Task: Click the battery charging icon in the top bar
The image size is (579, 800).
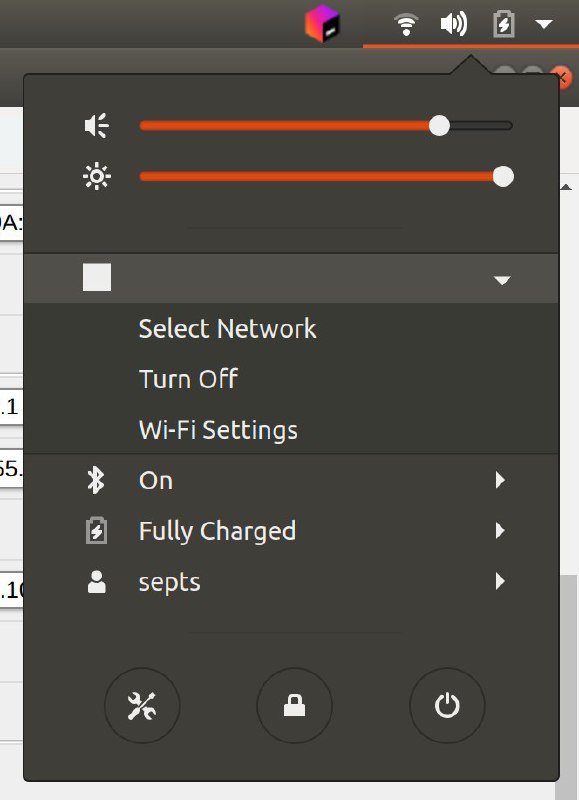Action: pos(504,24)
